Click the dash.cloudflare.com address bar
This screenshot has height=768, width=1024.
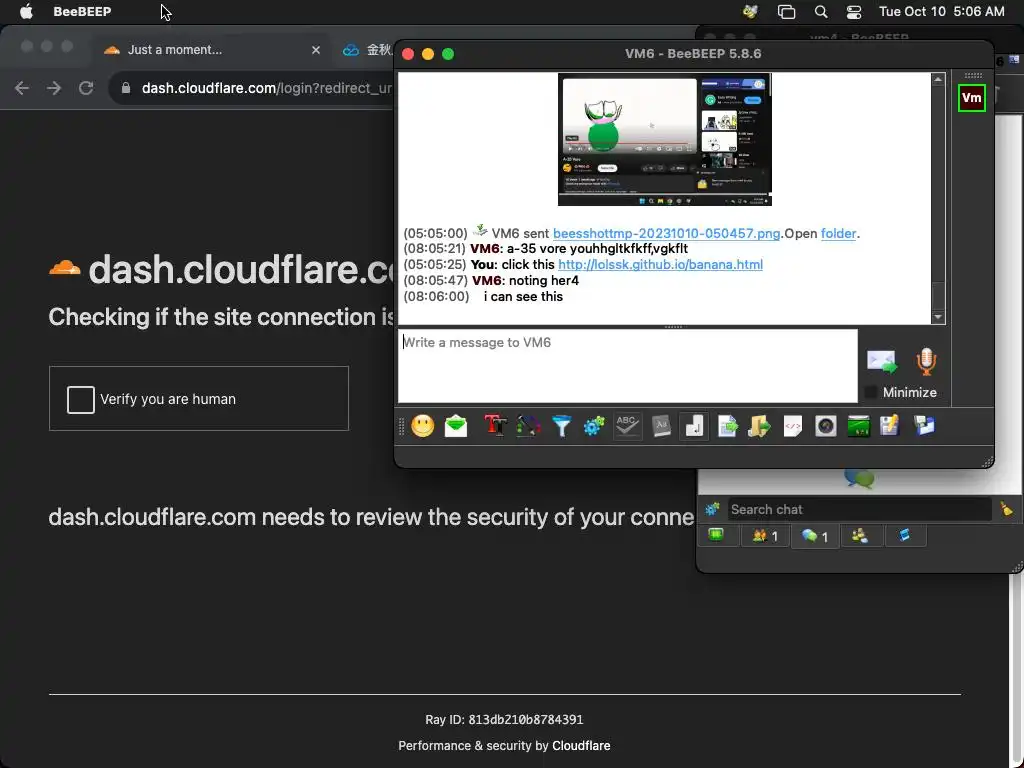pos(266,88)
